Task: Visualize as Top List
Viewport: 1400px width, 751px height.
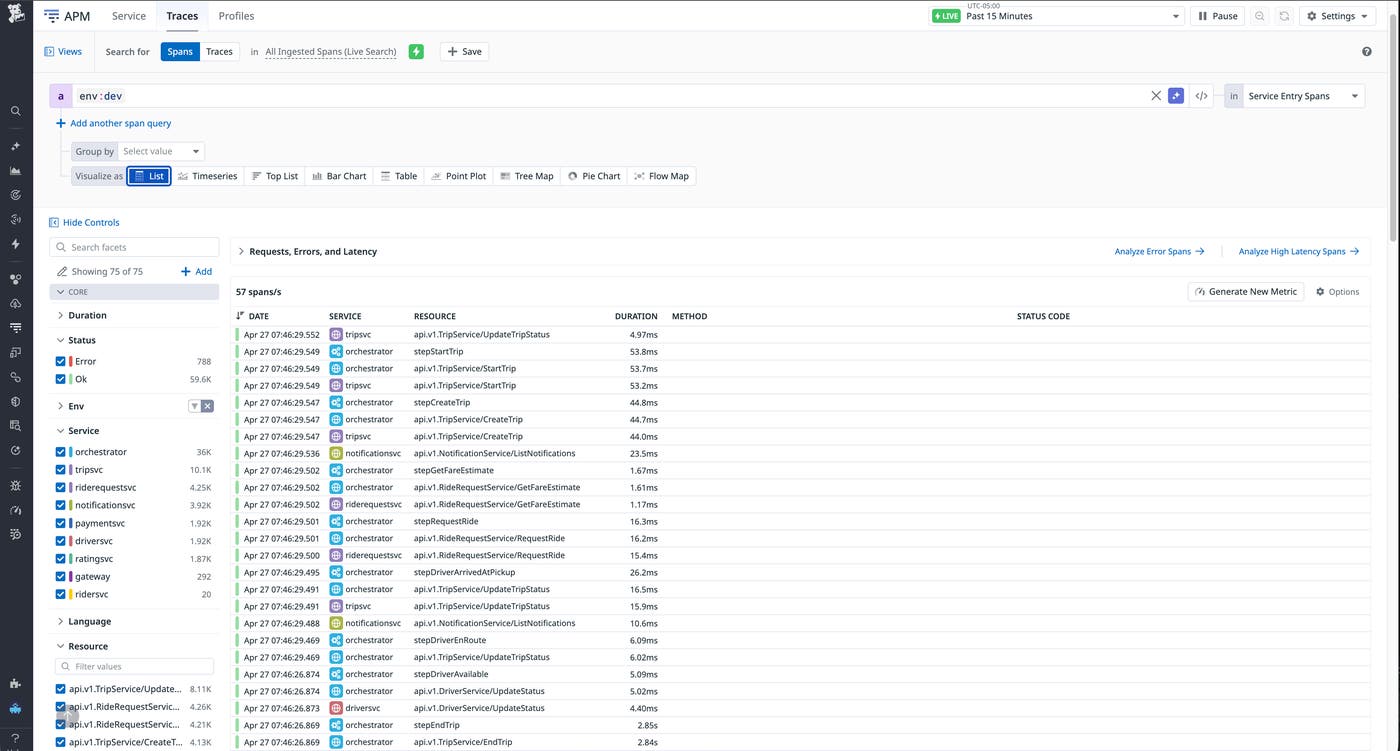Action: [x=275, y=176]
